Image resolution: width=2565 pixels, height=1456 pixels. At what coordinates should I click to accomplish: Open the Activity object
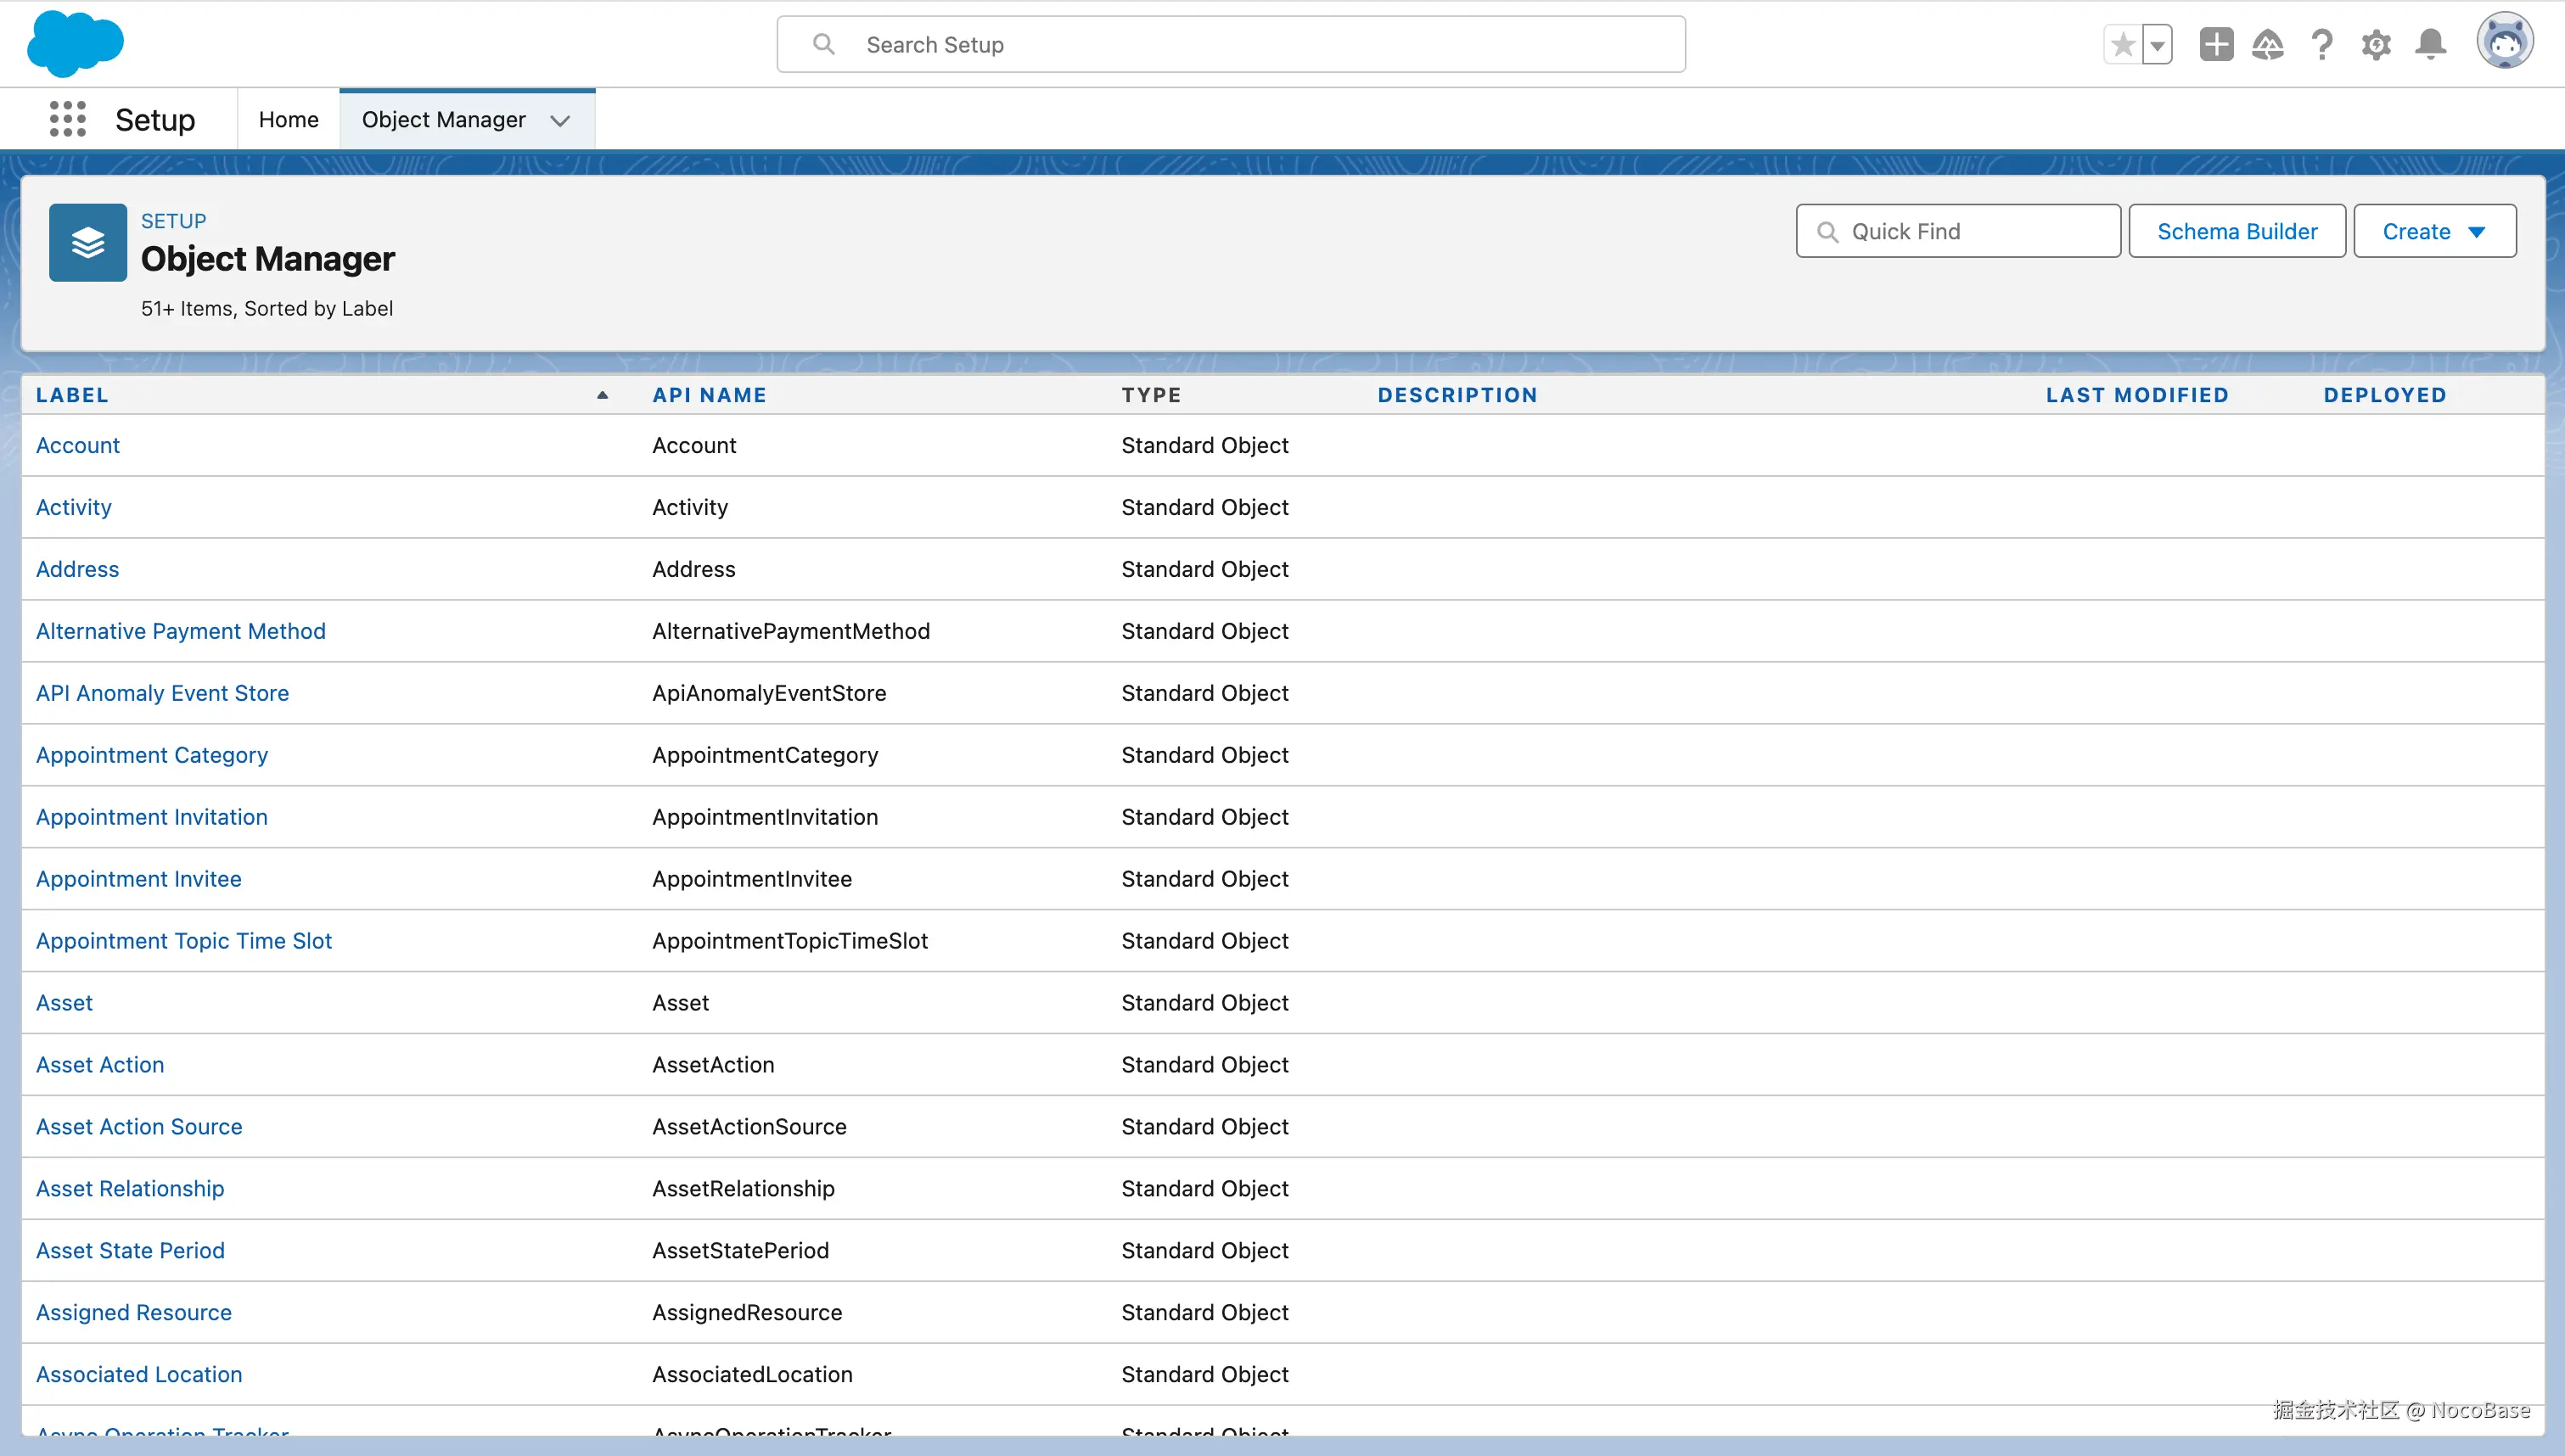click(x=74, y=507)
